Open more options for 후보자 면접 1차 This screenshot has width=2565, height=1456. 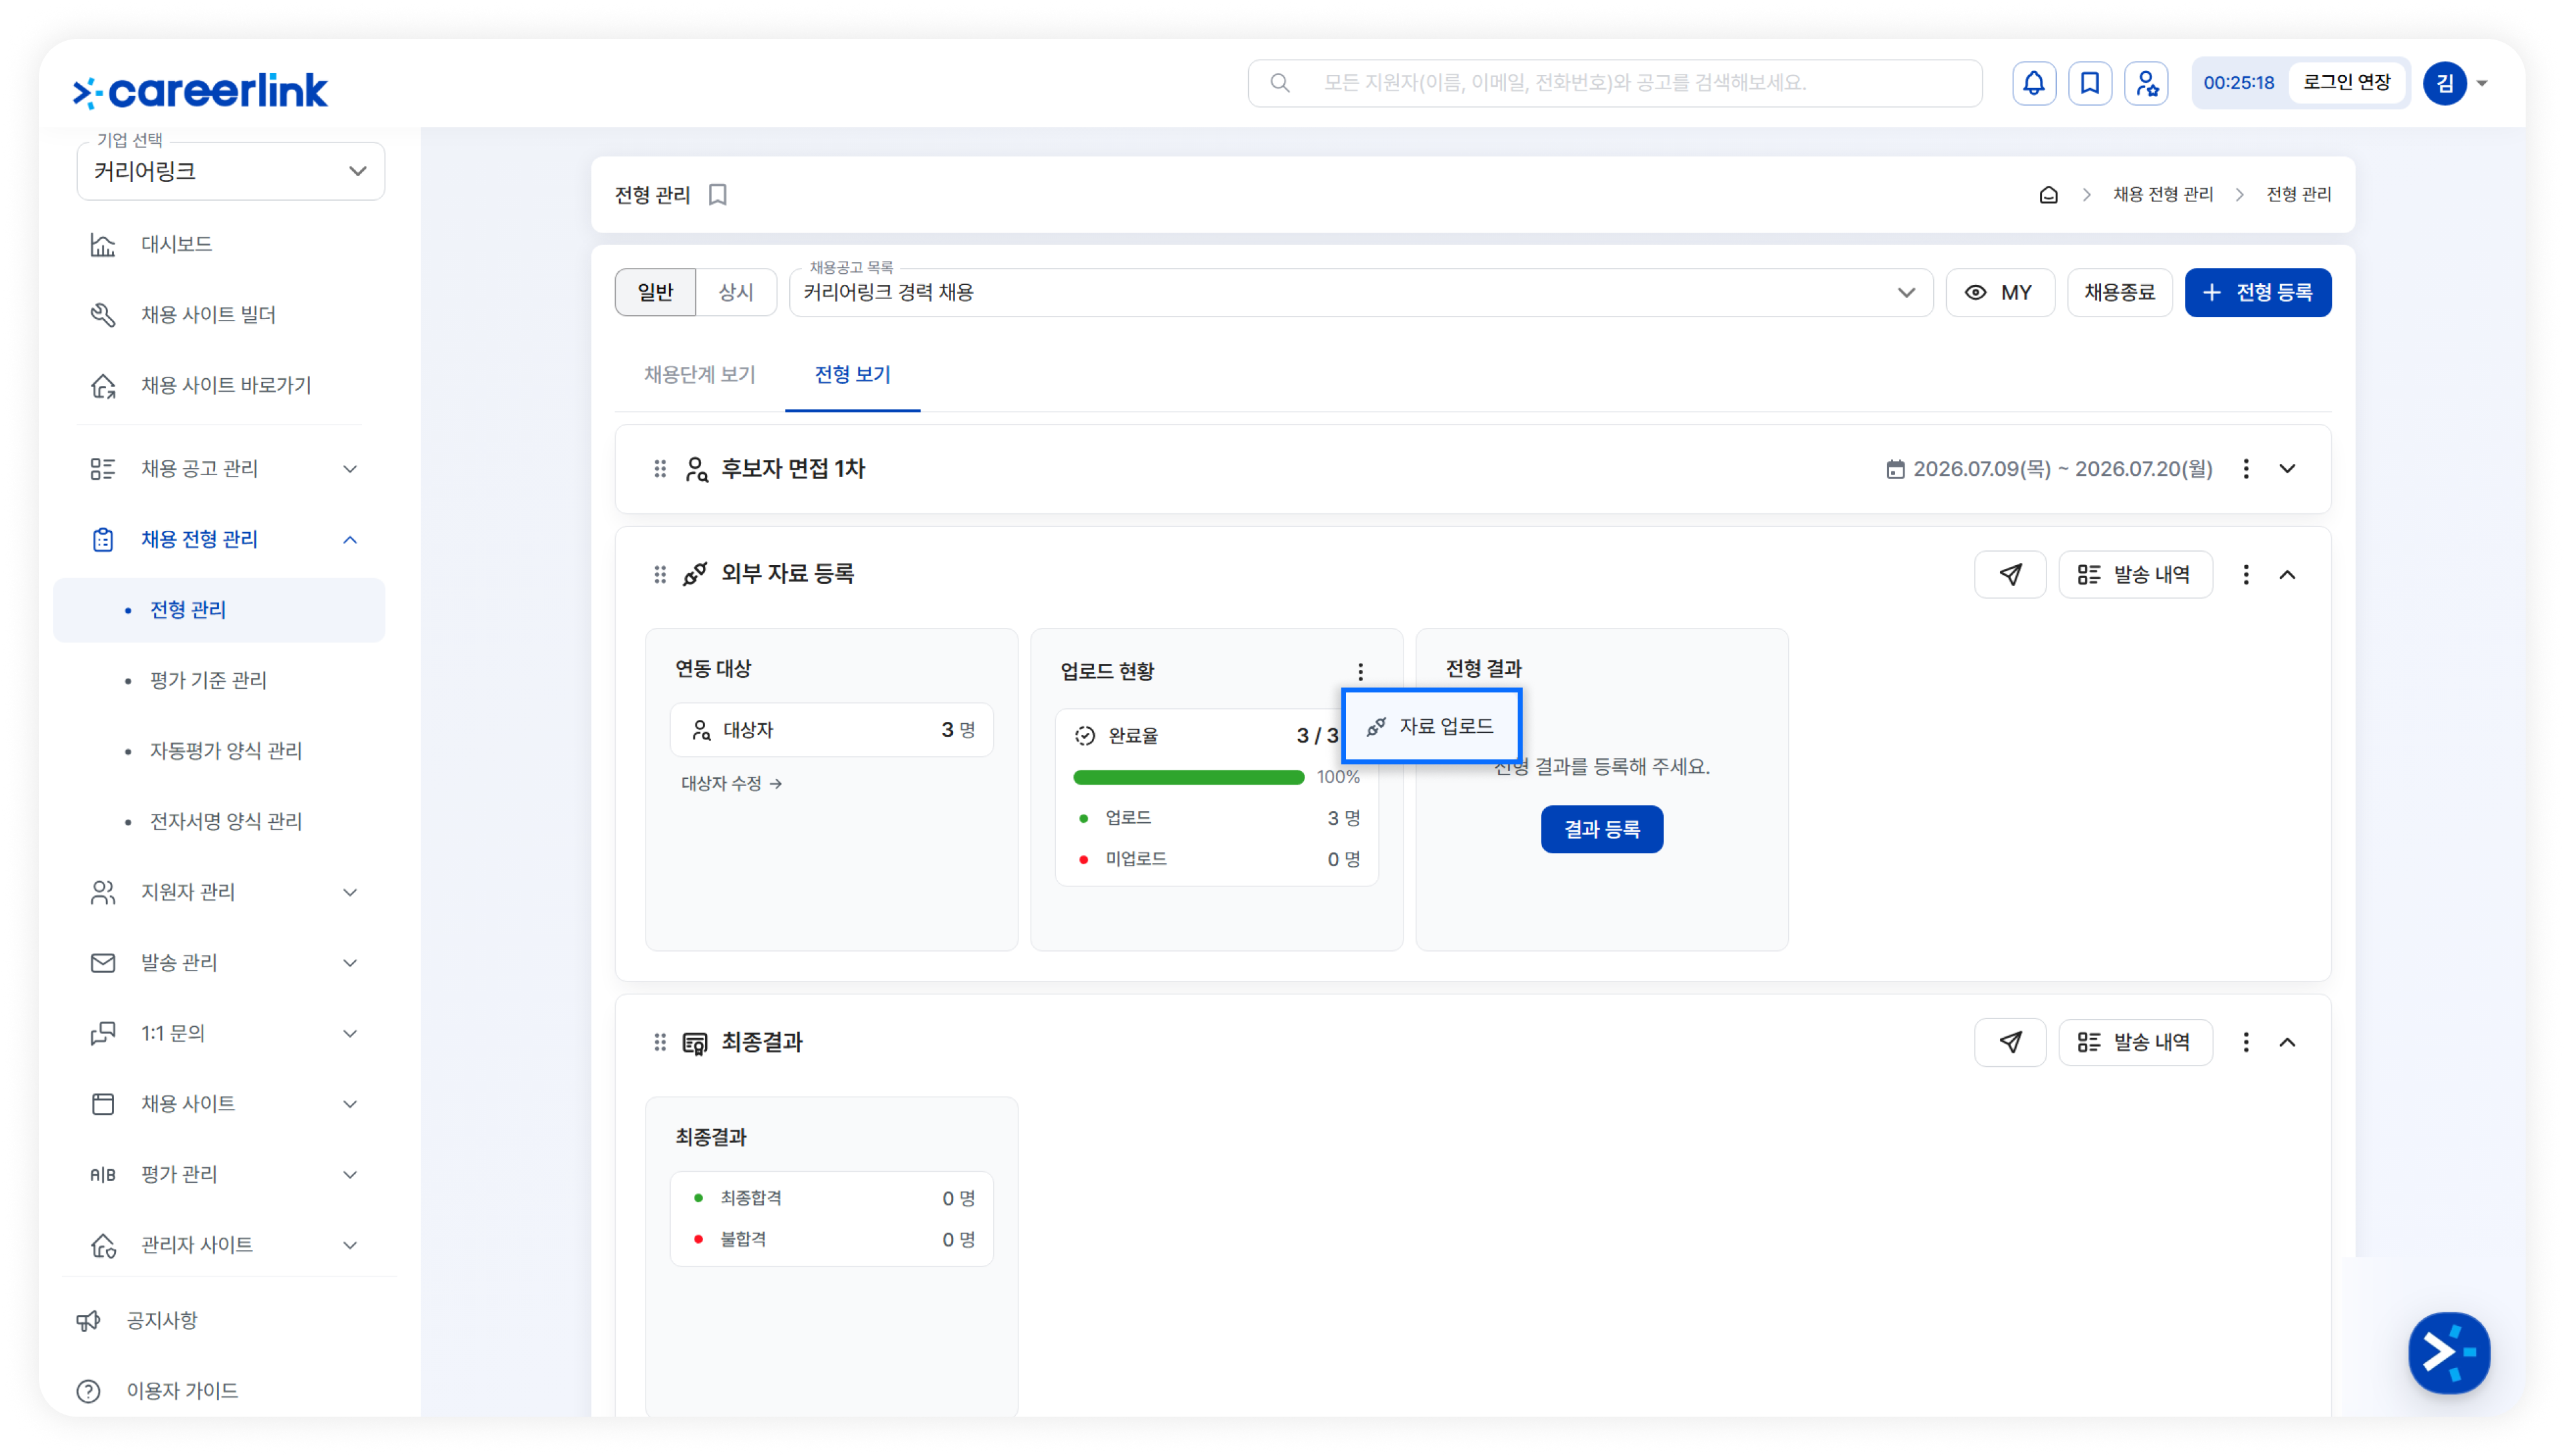tap(2246, 469)
